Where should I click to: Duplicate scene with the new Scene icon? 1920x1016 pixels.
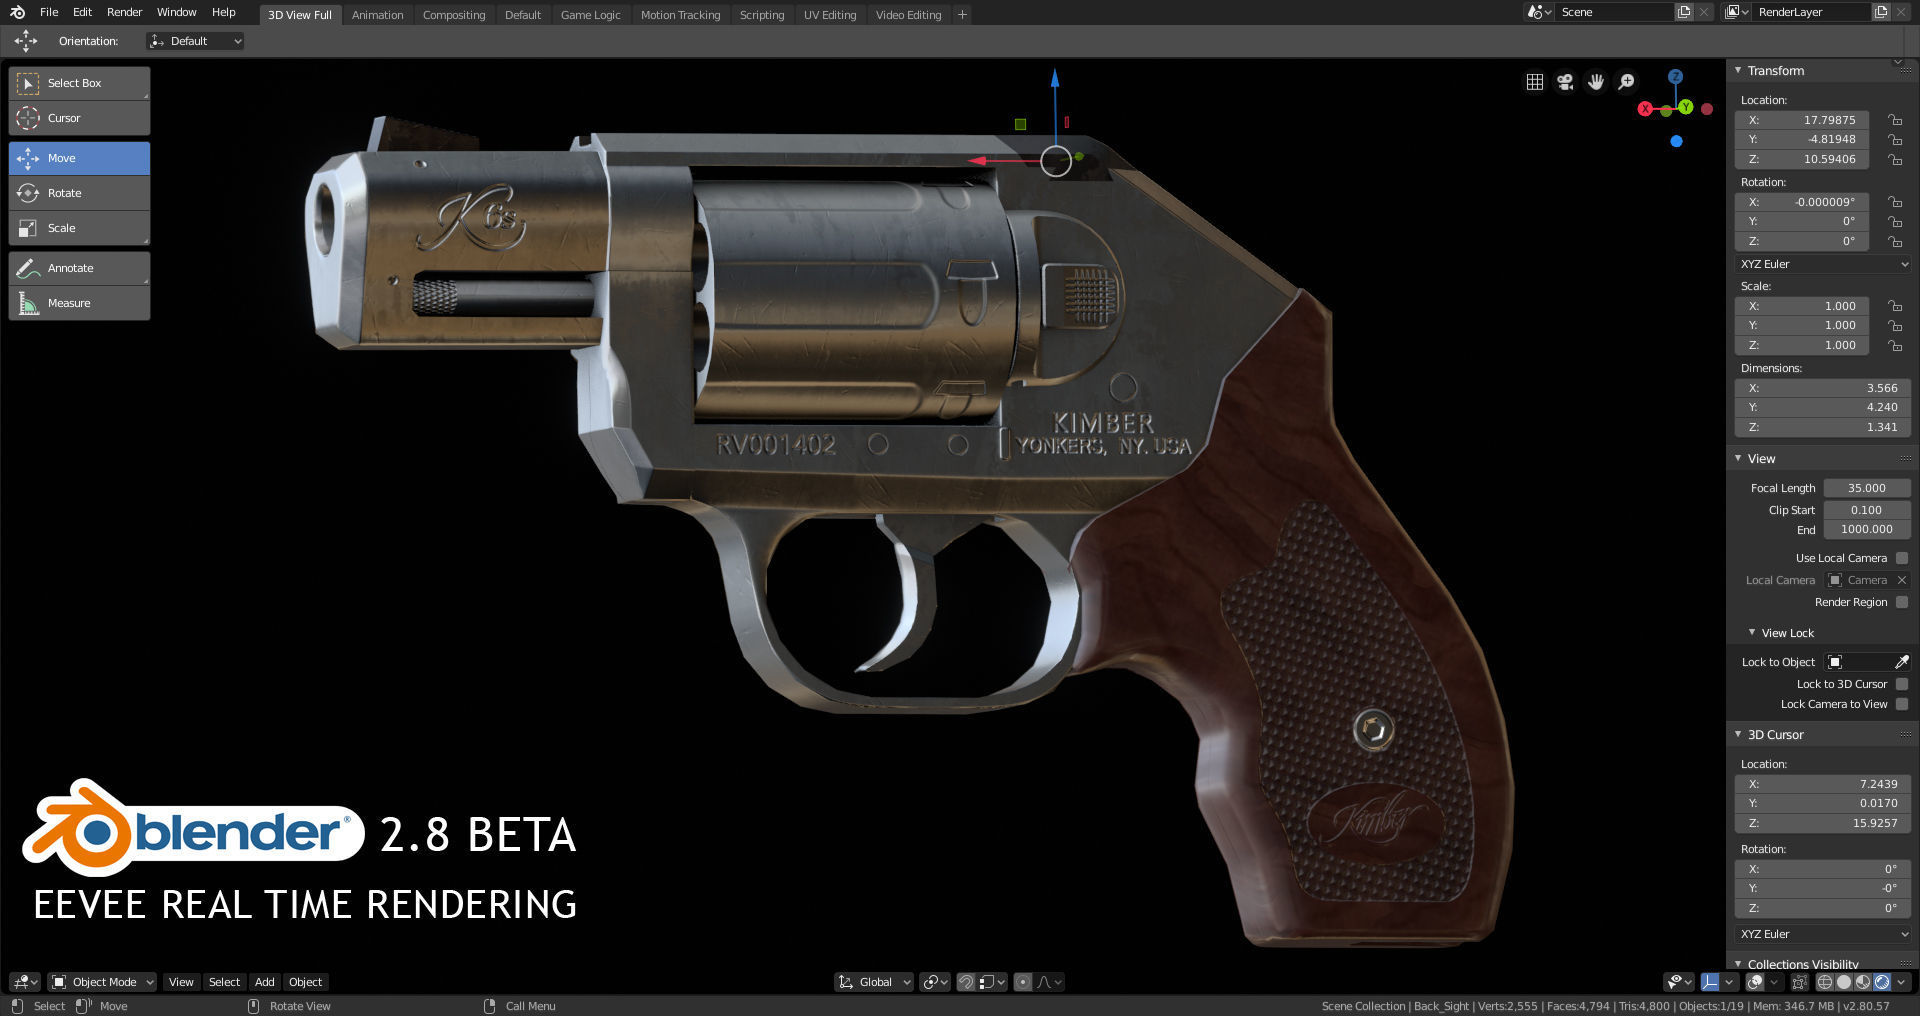point(1684,12)
